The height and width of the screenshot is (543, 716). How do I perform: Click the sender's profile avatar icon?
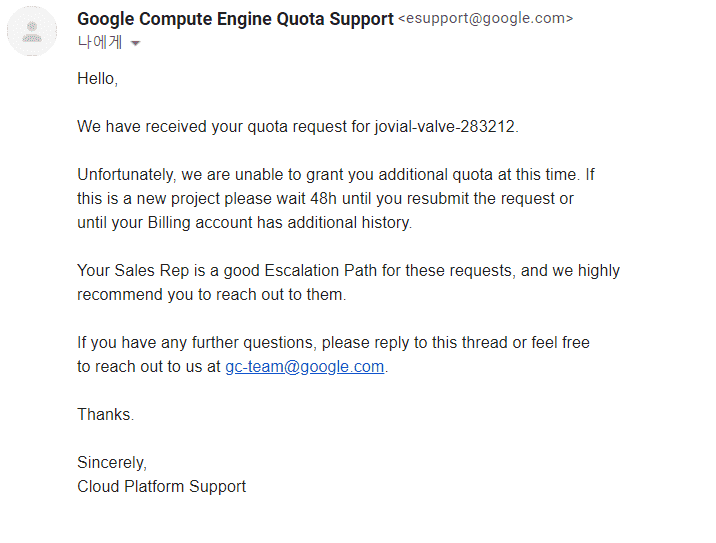pos(32,31)
